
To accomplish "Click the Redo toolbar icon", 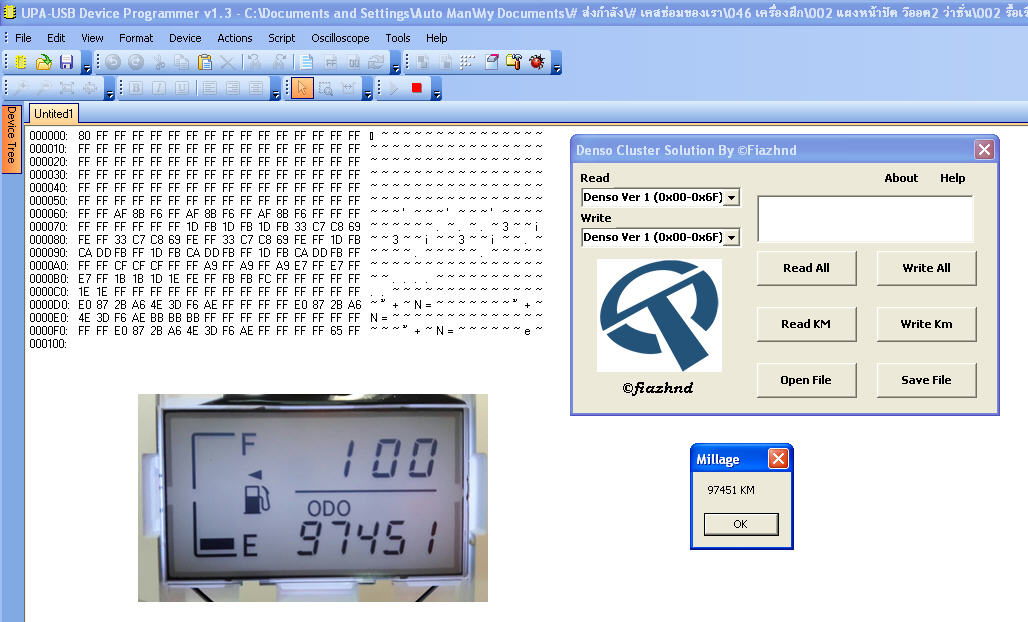I will (136, 62).
